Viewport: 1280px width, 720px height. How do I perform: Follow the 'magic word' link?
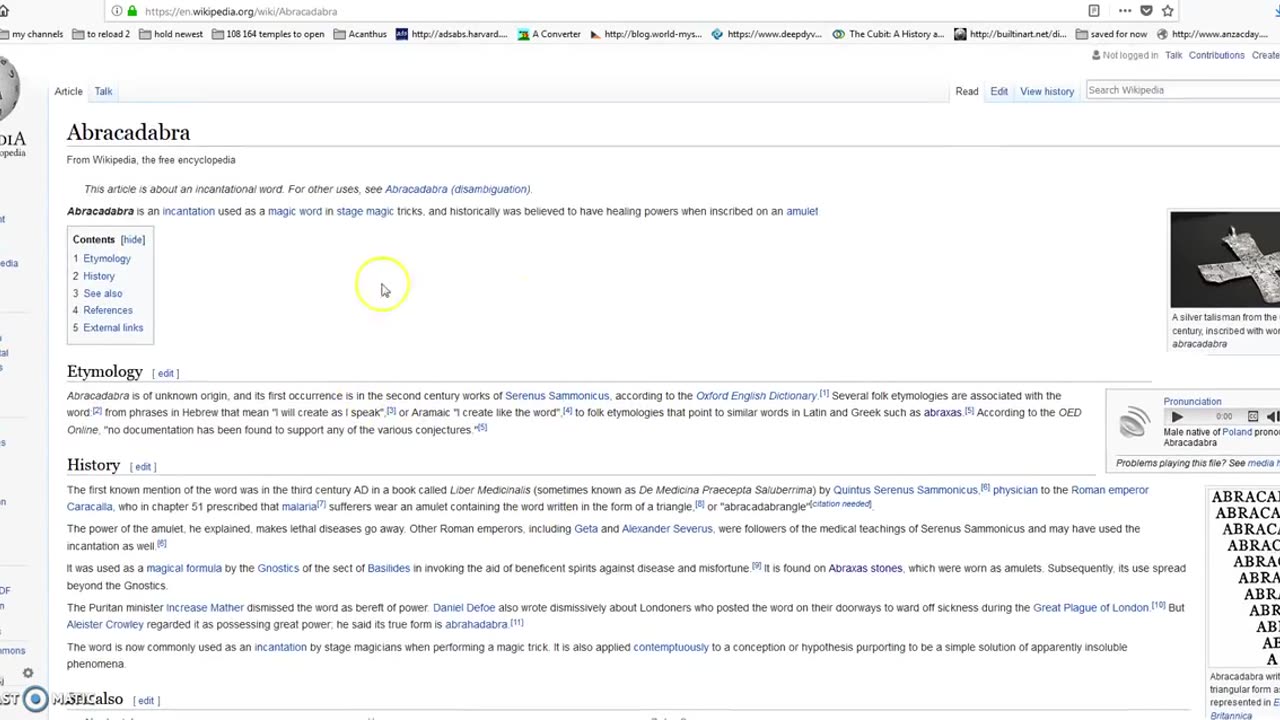295,211
